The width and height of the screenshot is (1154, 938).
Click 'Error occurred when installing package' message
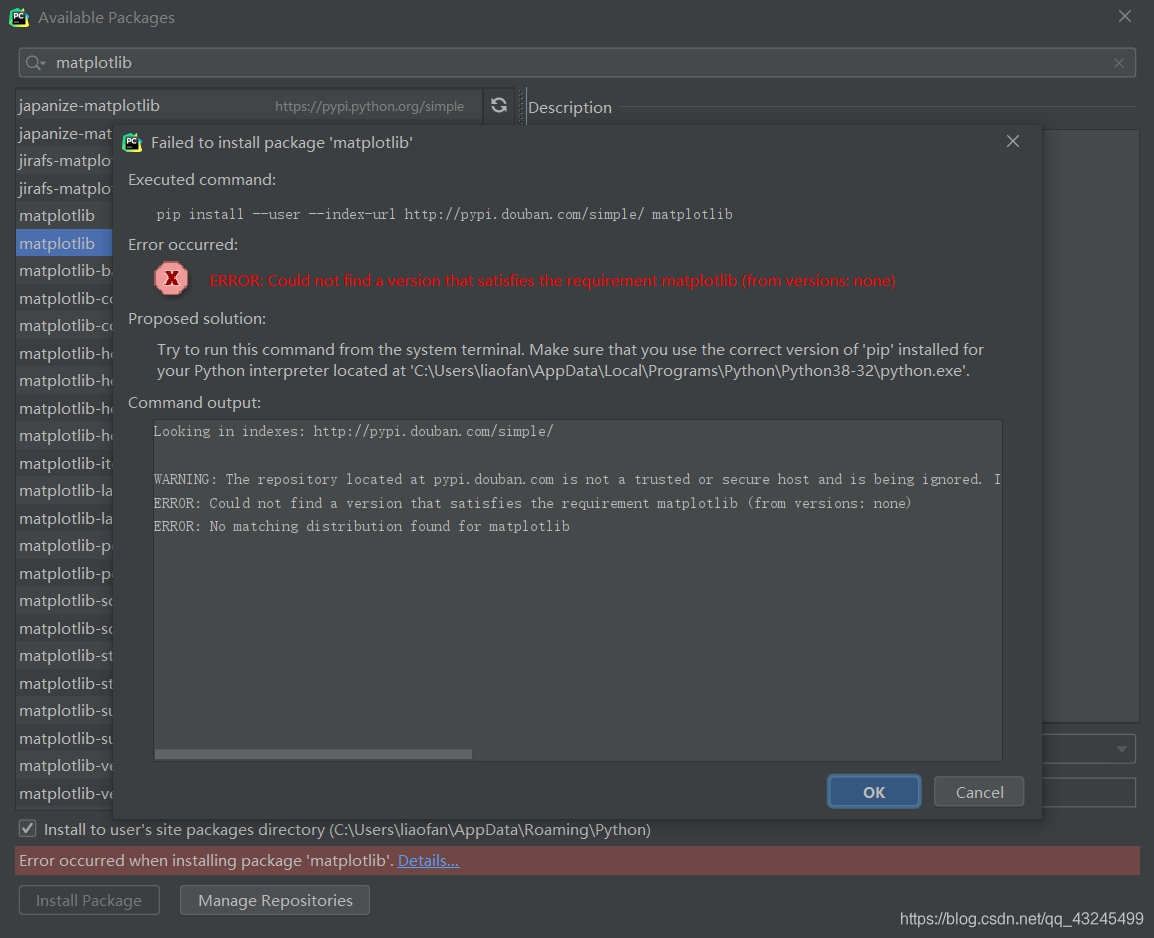tap(207, 860)
